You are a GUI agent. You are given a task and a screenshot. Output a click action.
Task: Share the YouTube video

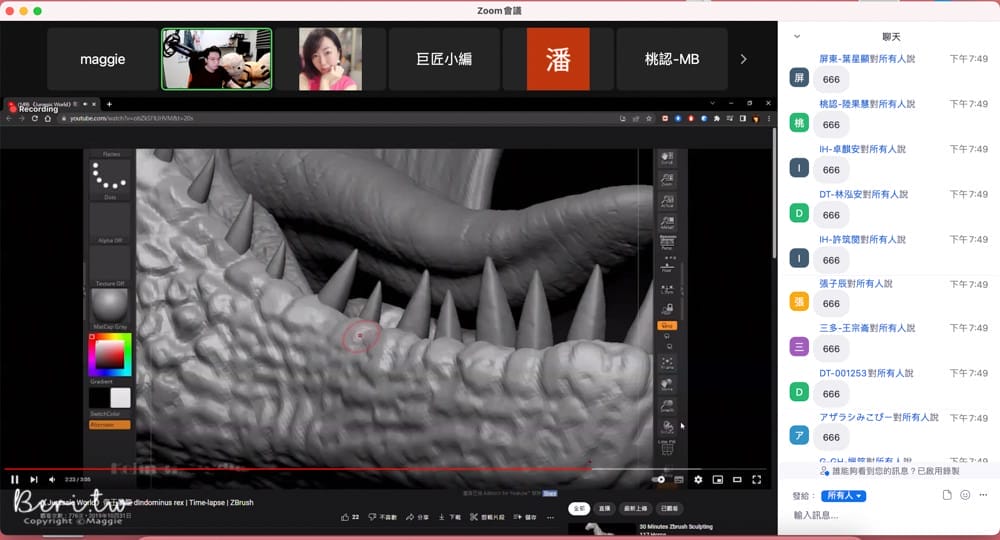(417, 517)
